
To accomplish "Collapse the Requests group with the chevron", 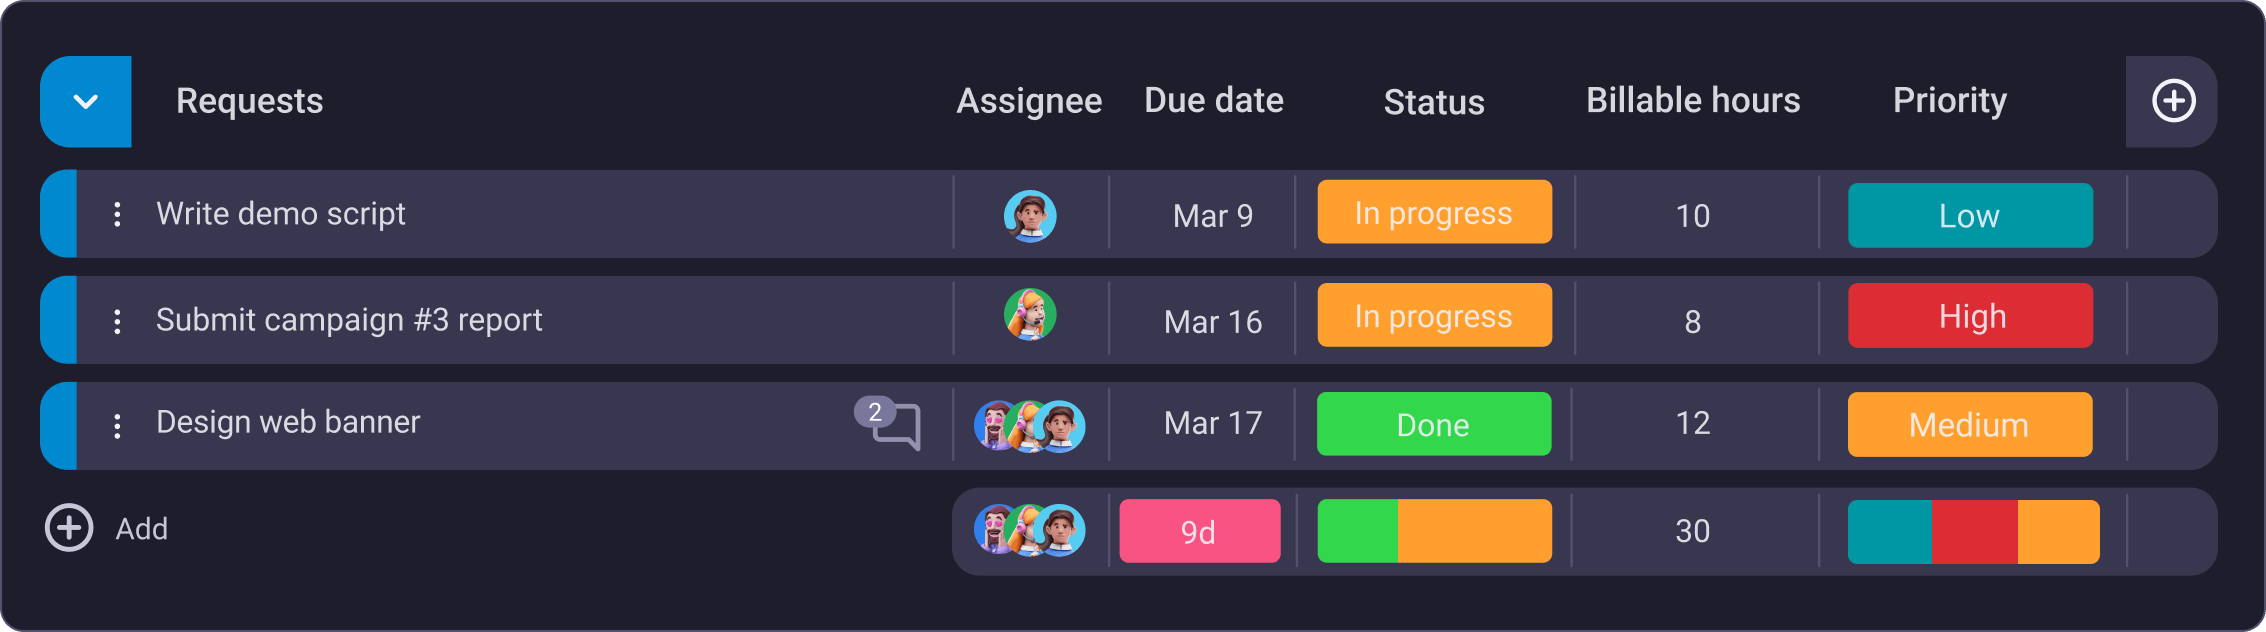I will (x=86, y=100).
